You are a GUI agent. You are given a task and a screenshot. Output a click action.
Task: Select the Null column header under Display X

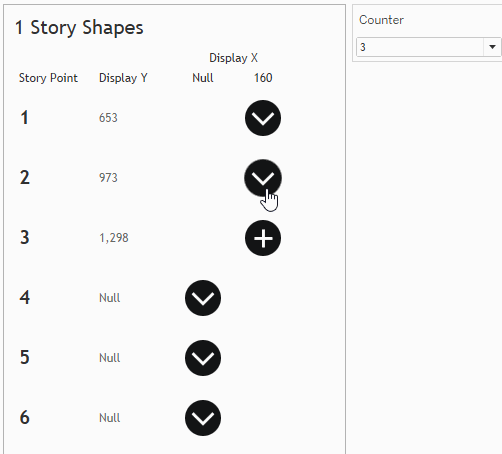click(x=203, y=78)
